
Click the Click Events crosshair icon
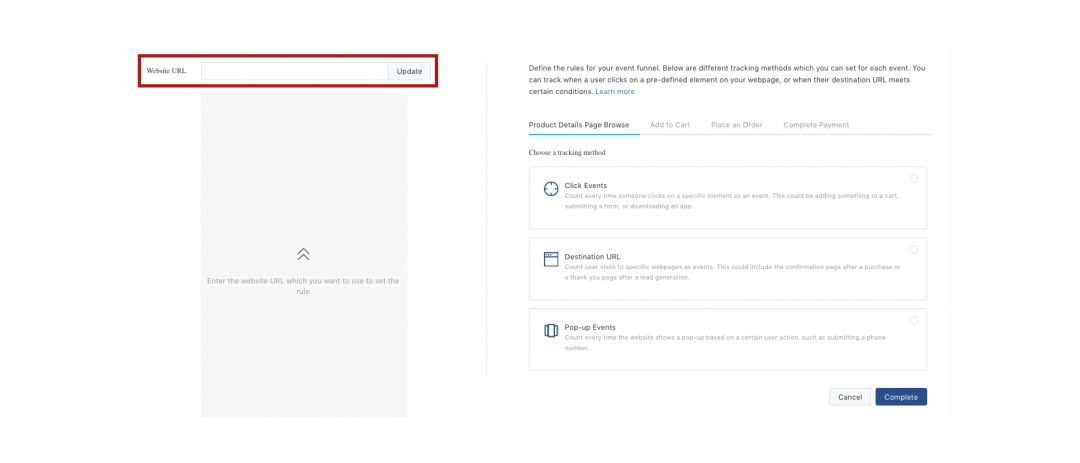click(551, 189)
